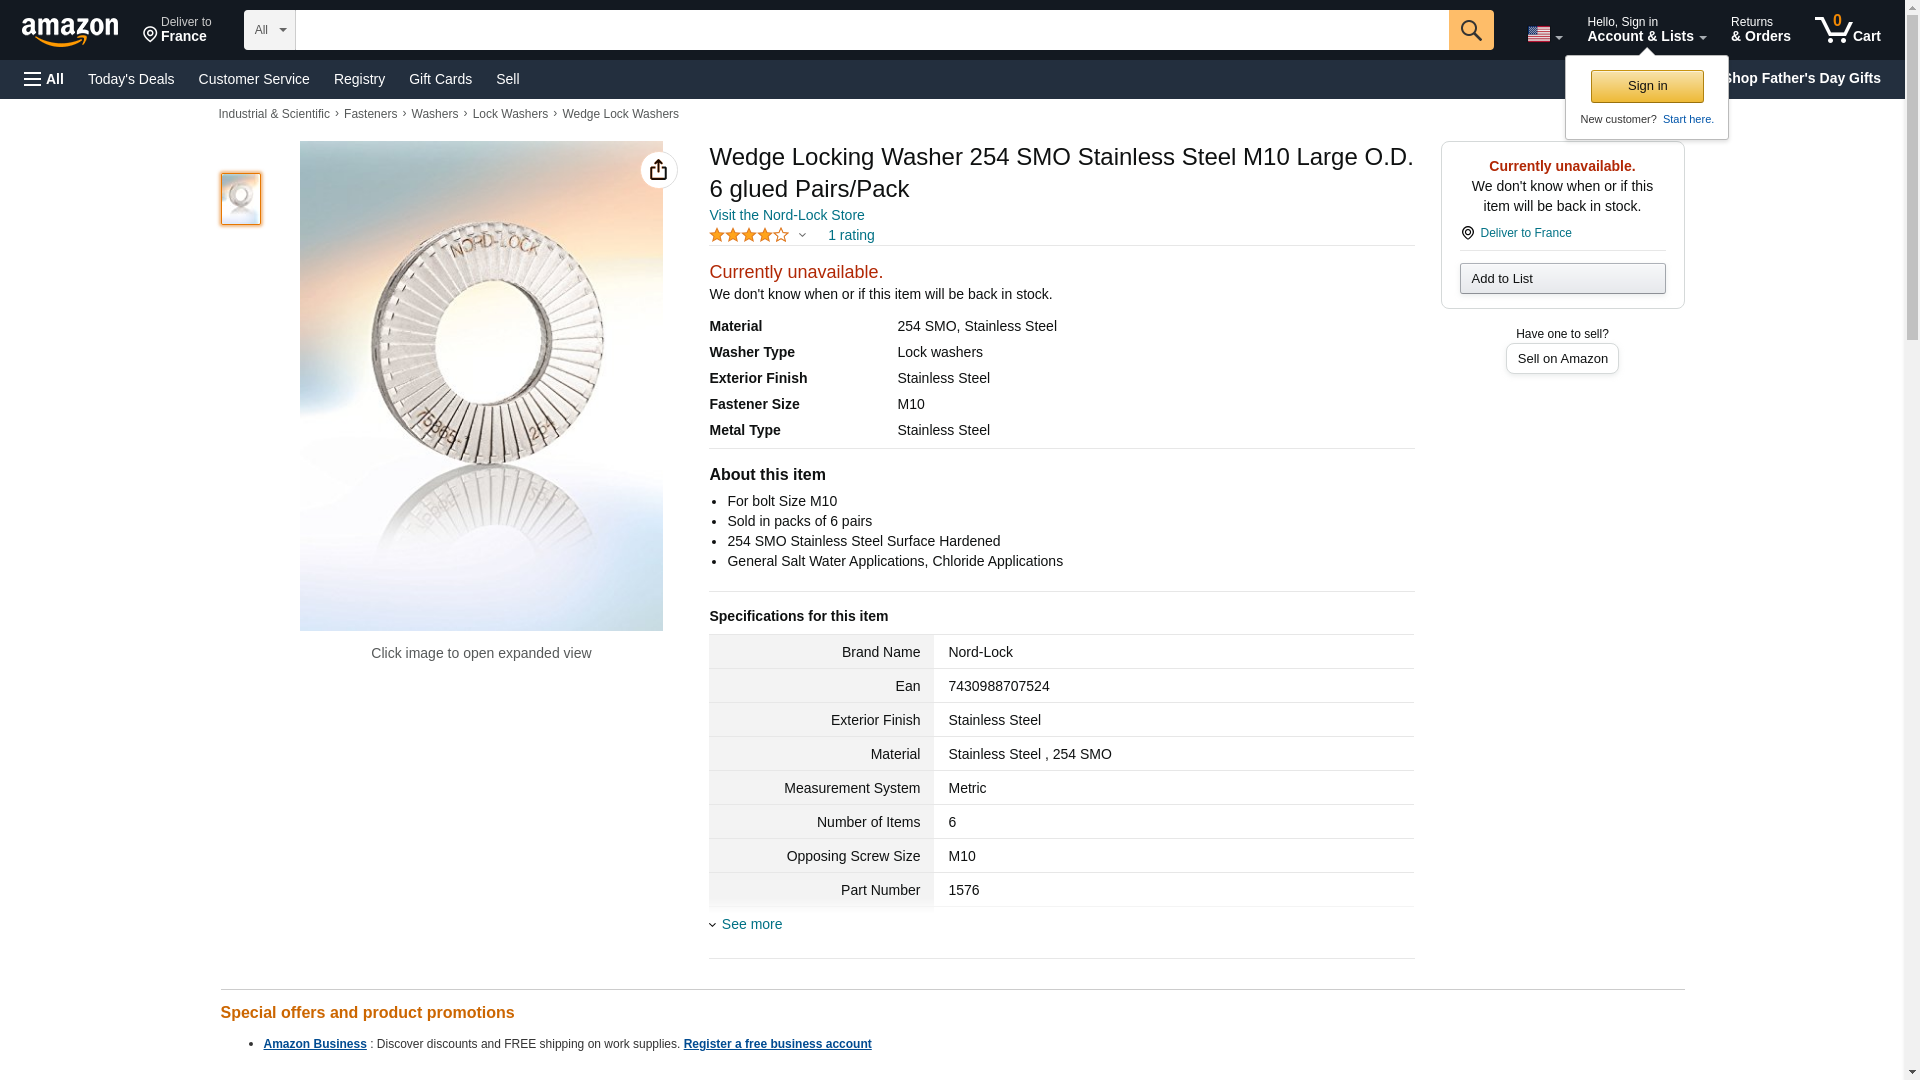Open the Account & Lists dropdown
Image resolution: width=1920 pixels, height=1080 pixels.
tap(1645, 30)
